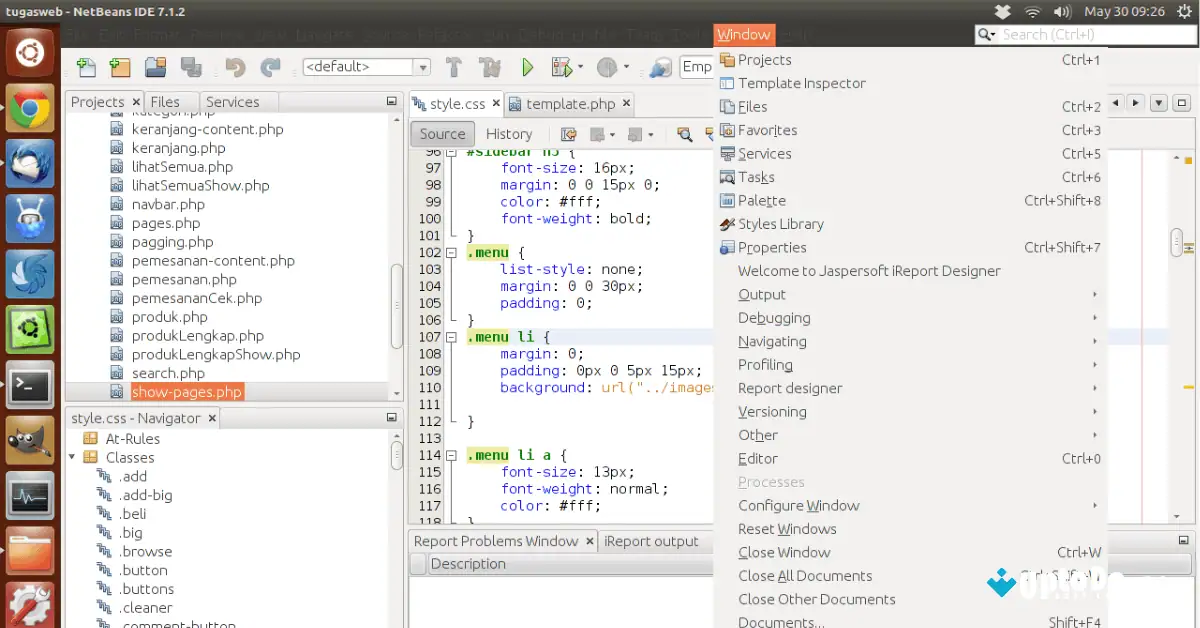1200x628 pixels.
Task: Select show-pages.php in the Projects tree
Action: [x=186, y=392]
